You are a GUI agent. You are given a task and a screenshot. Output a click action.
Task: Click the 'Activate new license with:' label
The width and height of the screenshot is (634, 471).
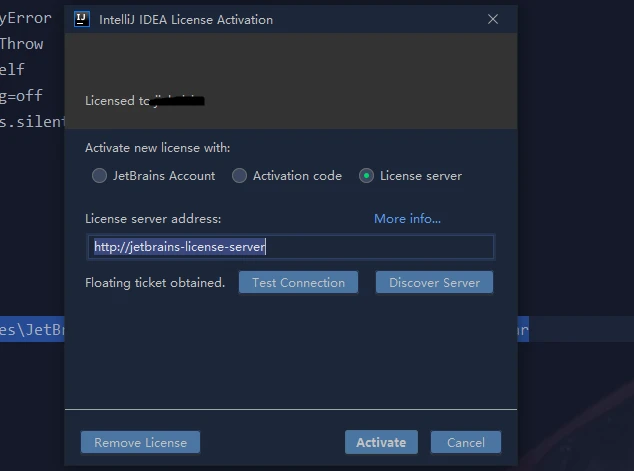[157, 148]
